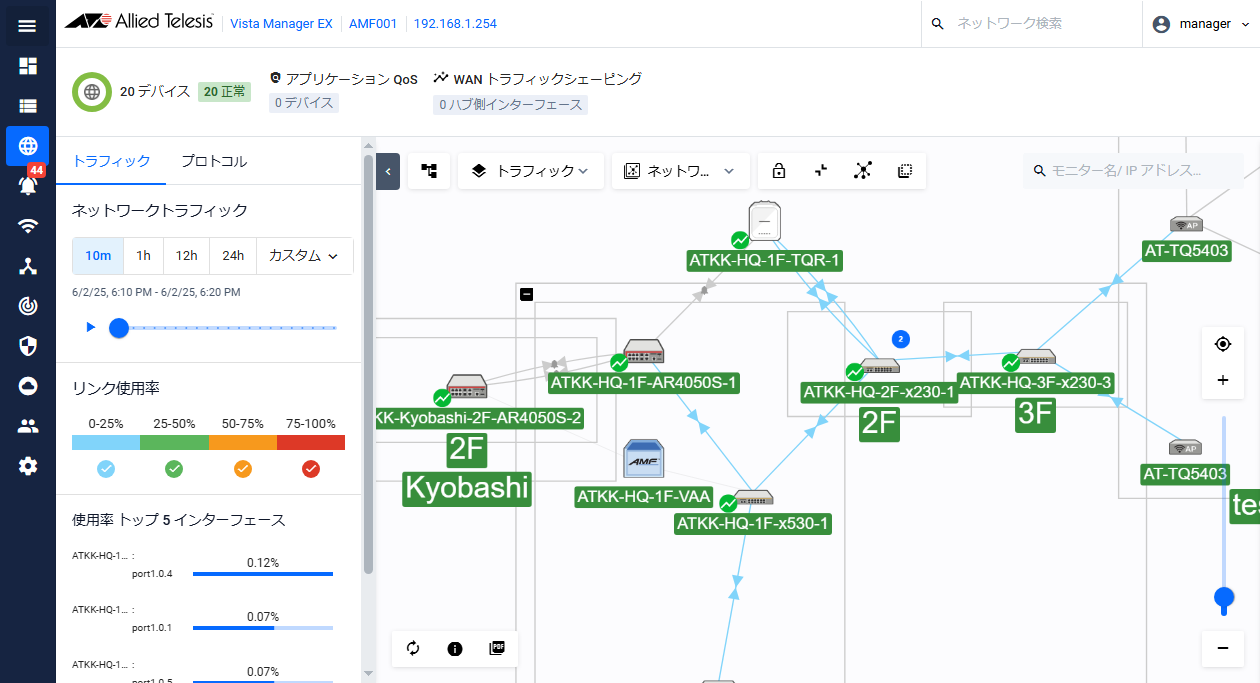Zoom in the map with the plus button
Image resolution: width=1260 pixels, height=683 pixels.
pyautogui.click(x=1222, y=381)
